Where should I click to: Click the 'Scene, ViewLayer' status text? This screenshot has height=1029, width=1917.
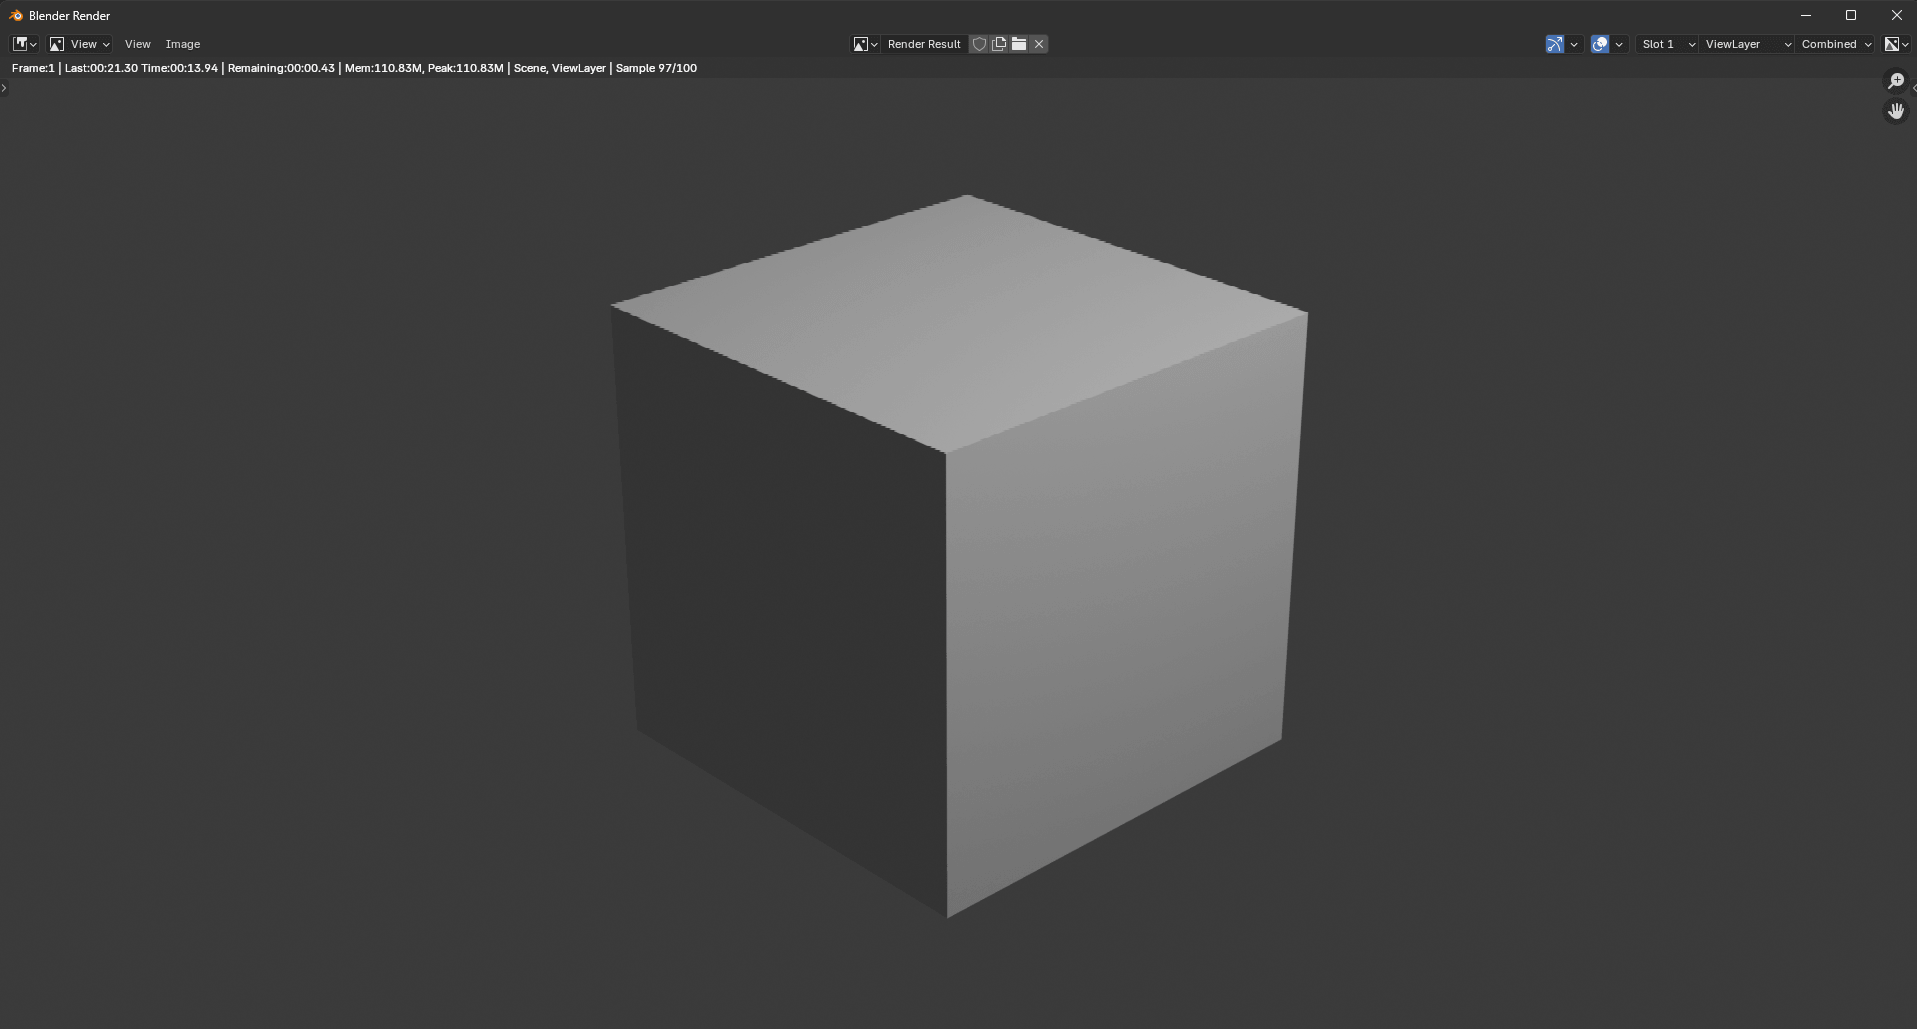click(x=559, y=68)
